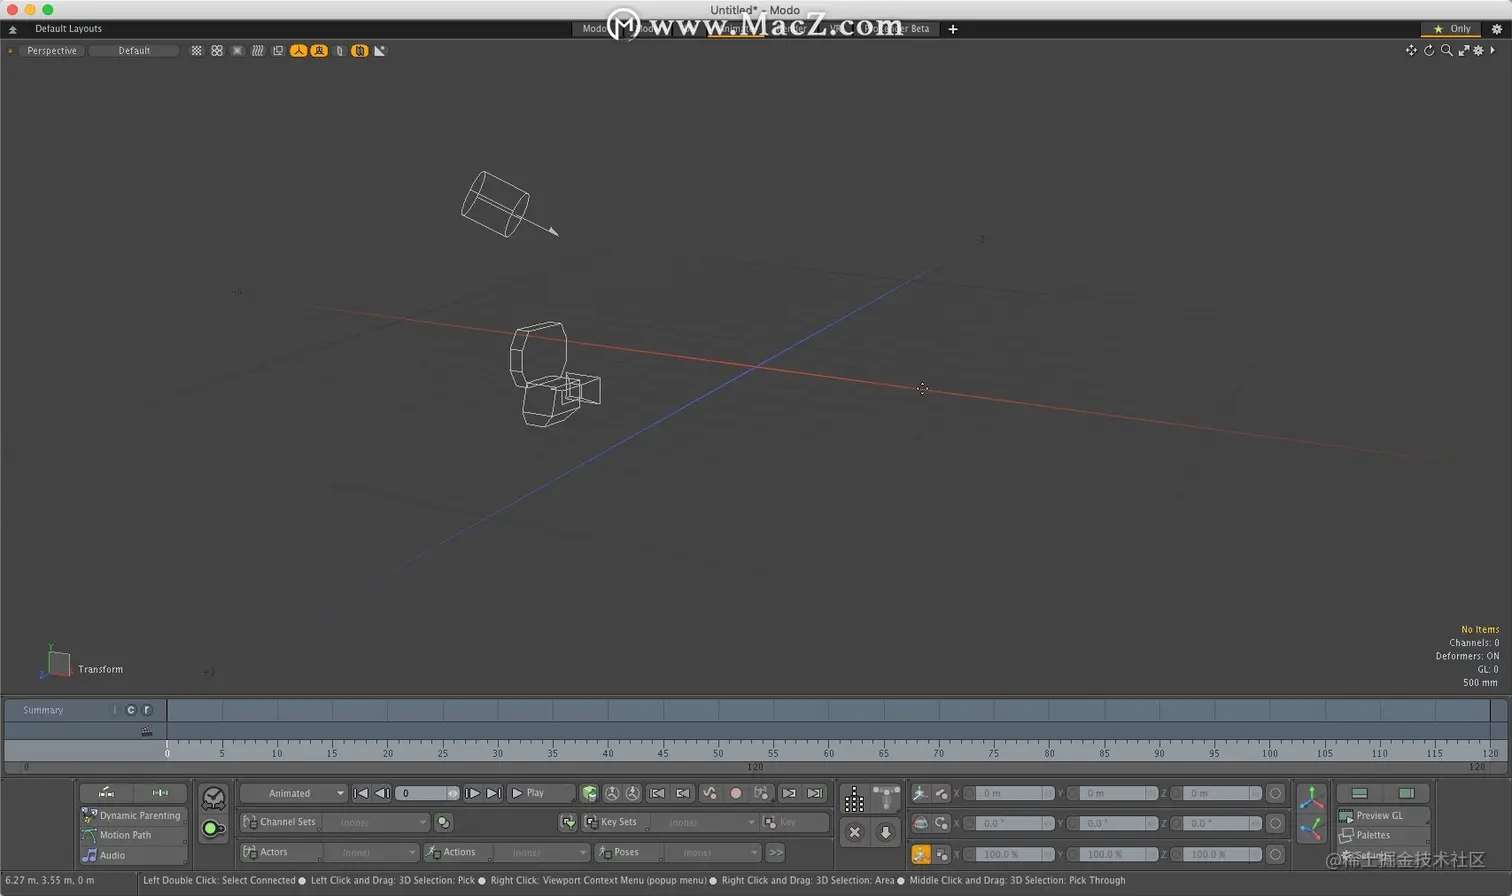Step forward one frame

coord(472,793)
